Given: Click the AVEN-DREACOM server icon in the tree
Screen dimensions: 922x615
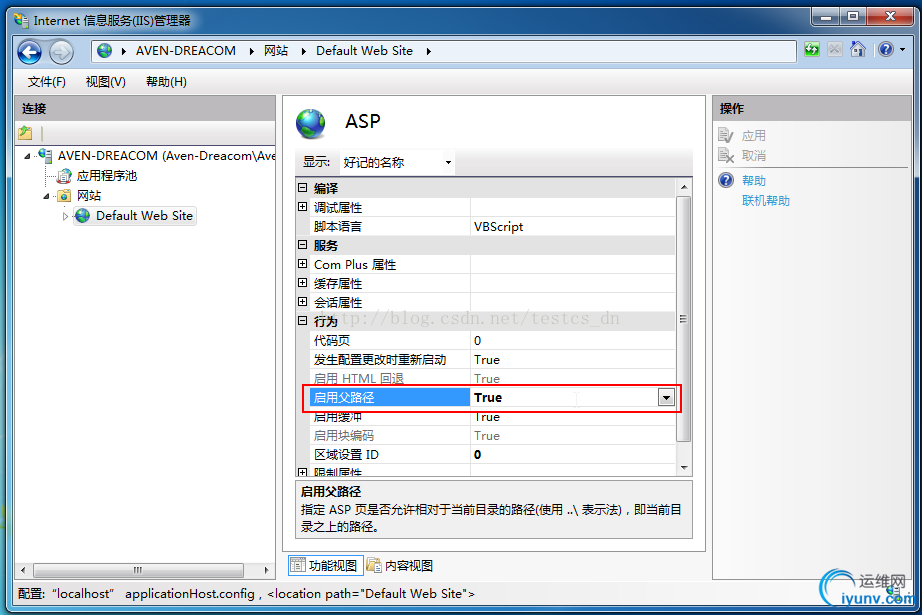Looking at the screenshot, I should tap(45, 155).
